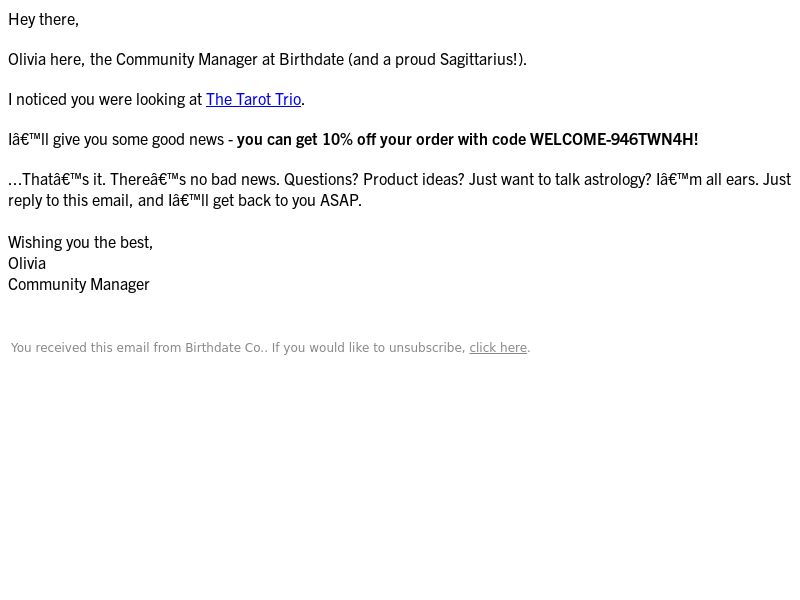The width and height of the screenshot is (800, 600).
Task: Click the "Hey there," greeting line
Action: (x=43, y=19)
